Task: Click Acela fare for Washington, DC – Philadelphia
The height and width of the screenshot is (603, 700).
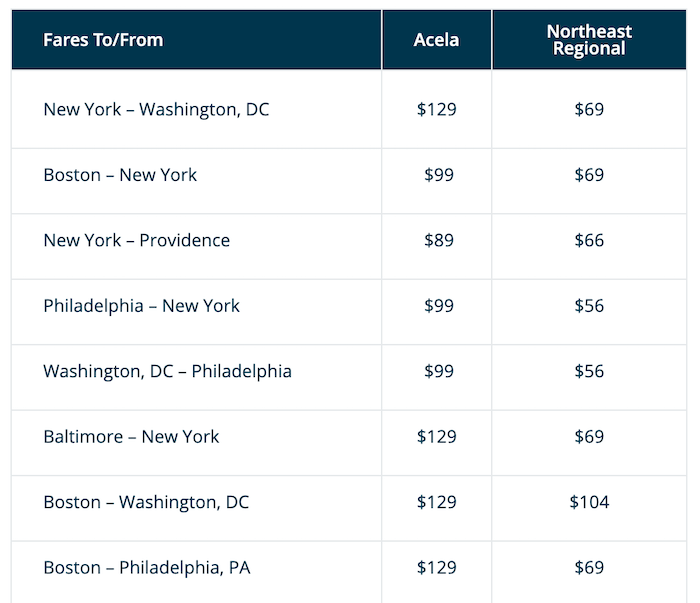Action: pos(438,371)
